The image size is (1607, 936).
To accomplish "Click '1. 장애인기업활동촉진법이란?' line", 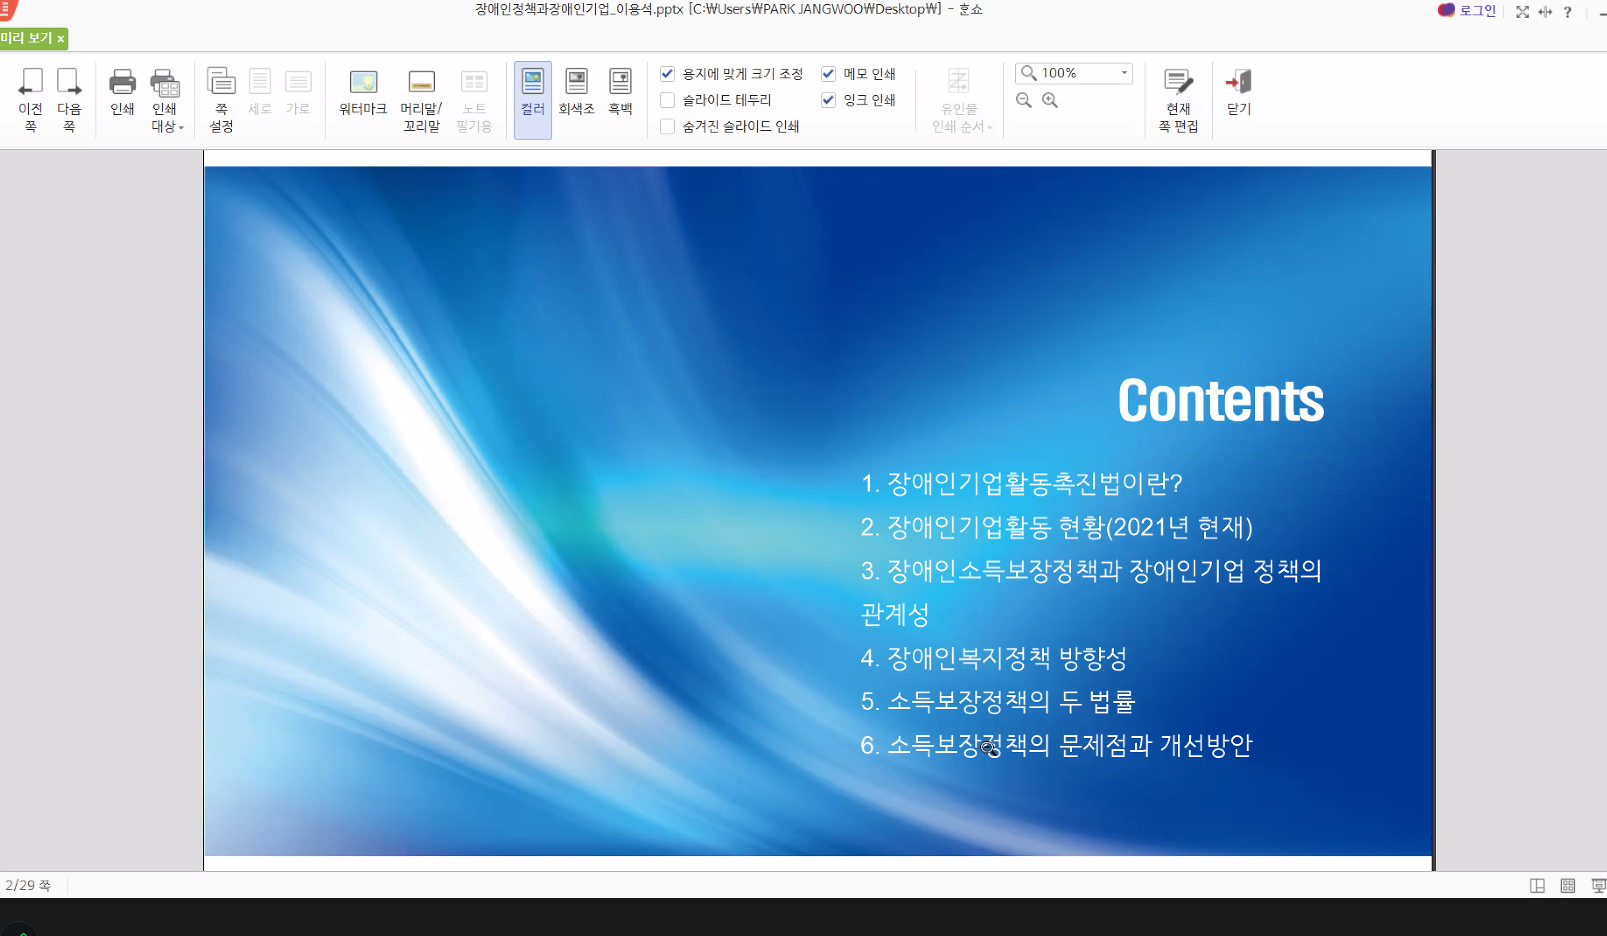I will (x=1021, y=484).
